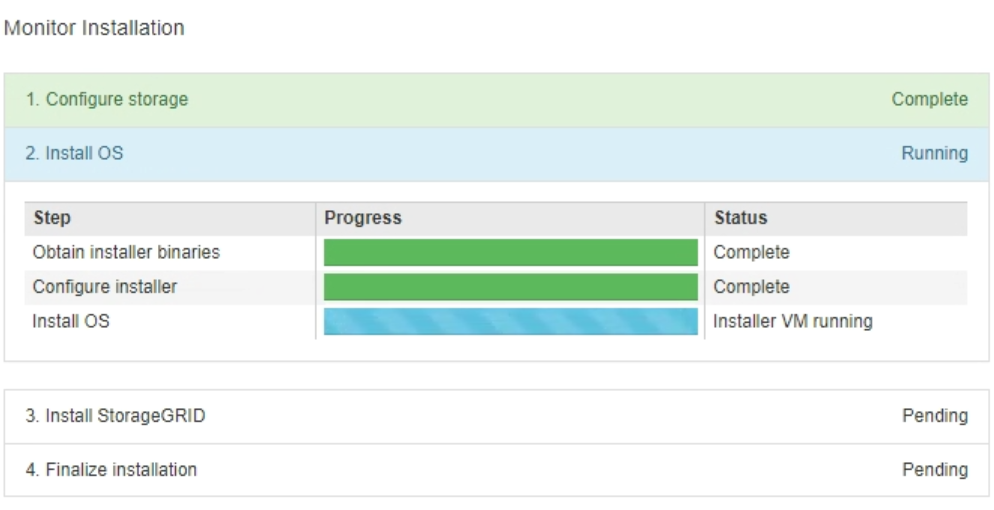This screenshot has width=994, height=510.
Task: Select the "Status" column header
Action: point(740,217)
